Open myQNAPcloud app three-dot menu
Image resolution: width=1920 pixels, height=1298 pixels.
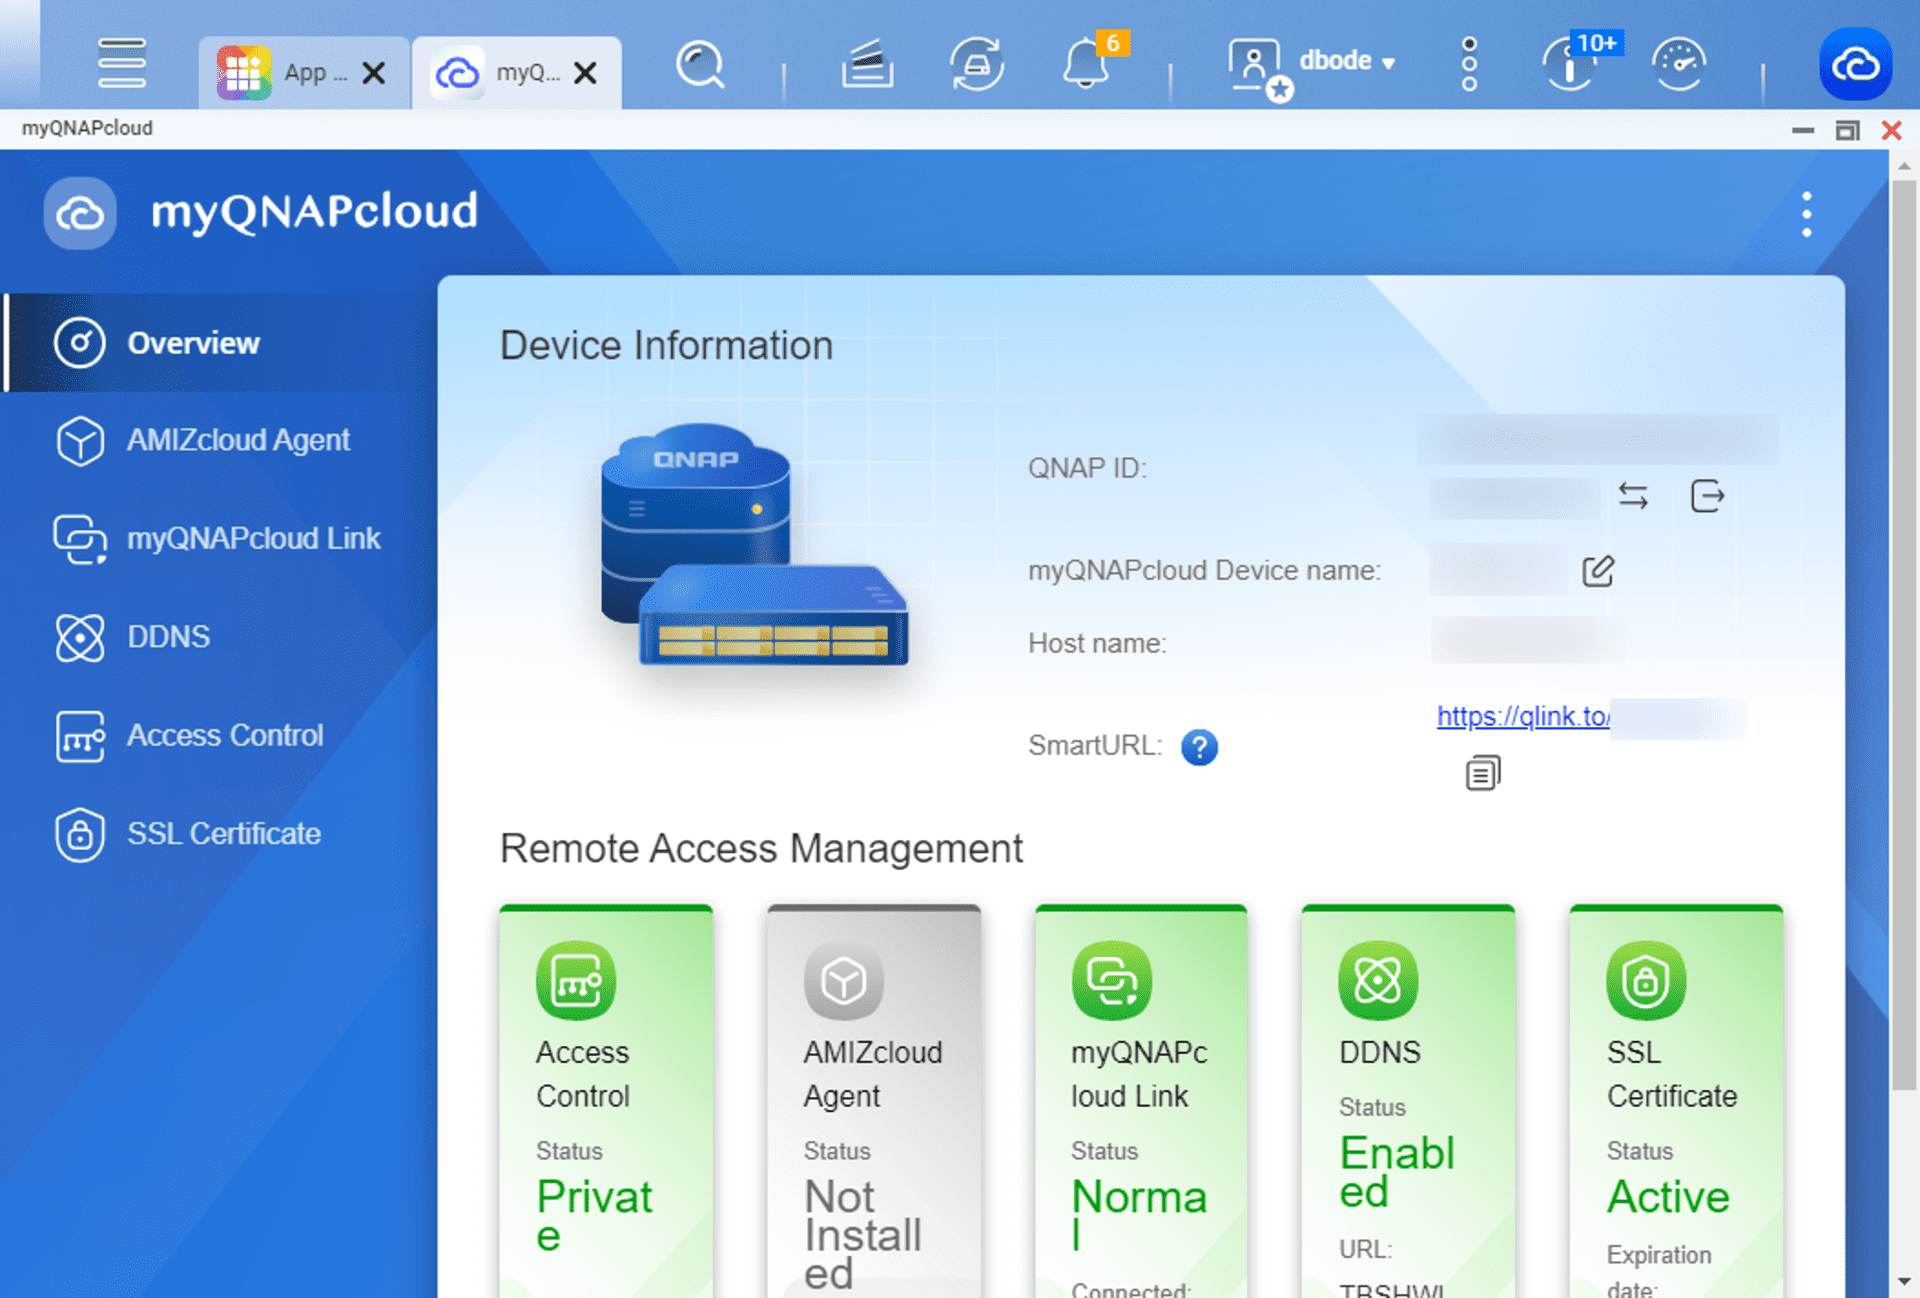(x=1806, y=214)
